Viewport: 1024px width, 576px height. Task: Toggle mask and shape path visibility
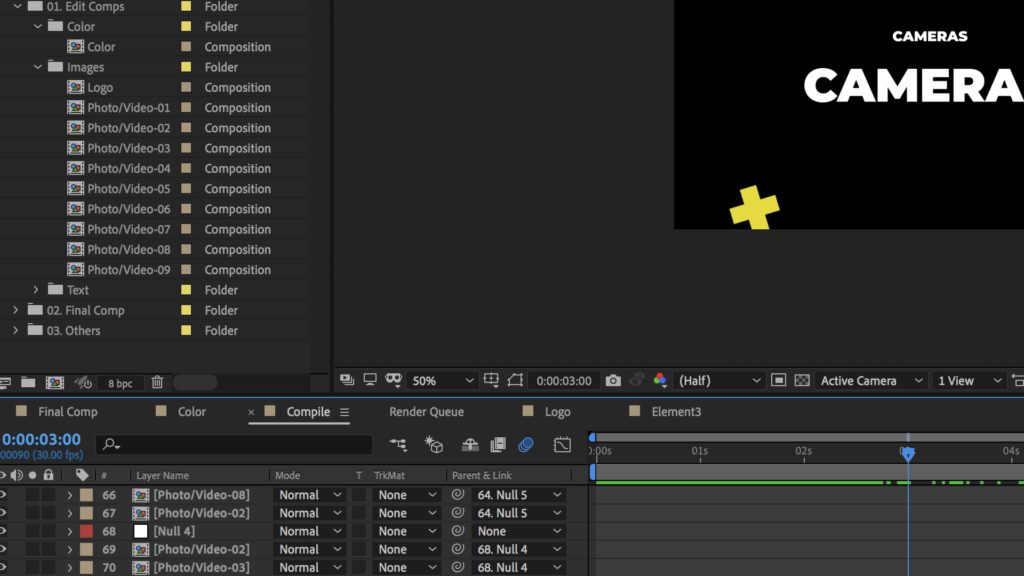point(515,381)
